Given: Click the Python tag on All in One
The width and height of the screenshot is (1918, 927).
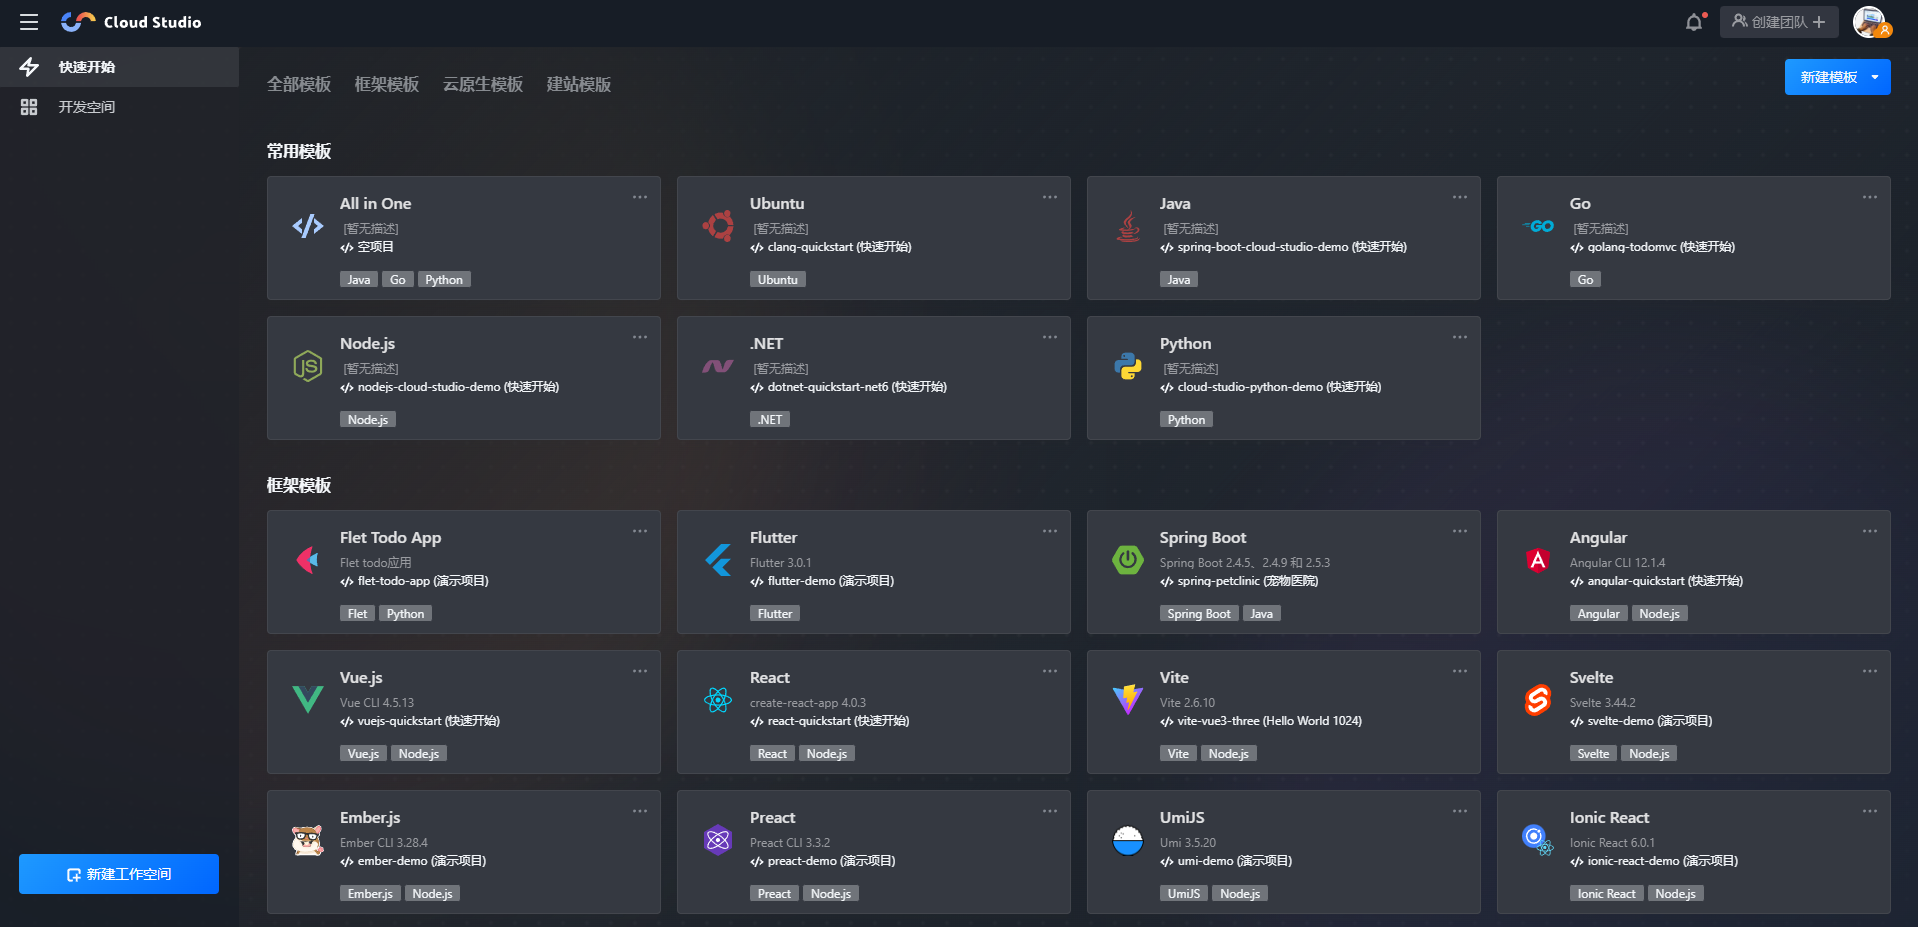Looking at the screenshot, I should point(444,280).
